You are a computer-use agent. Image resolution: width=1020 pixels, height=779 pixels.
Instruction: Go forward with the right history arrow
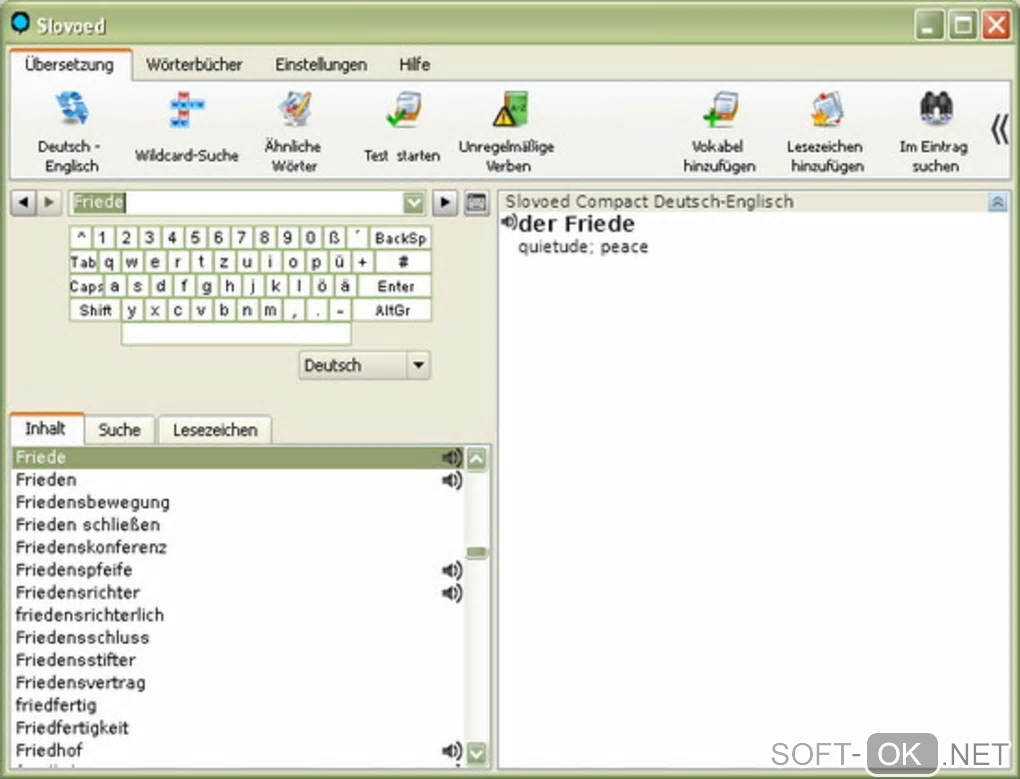(x=49, y=202)
